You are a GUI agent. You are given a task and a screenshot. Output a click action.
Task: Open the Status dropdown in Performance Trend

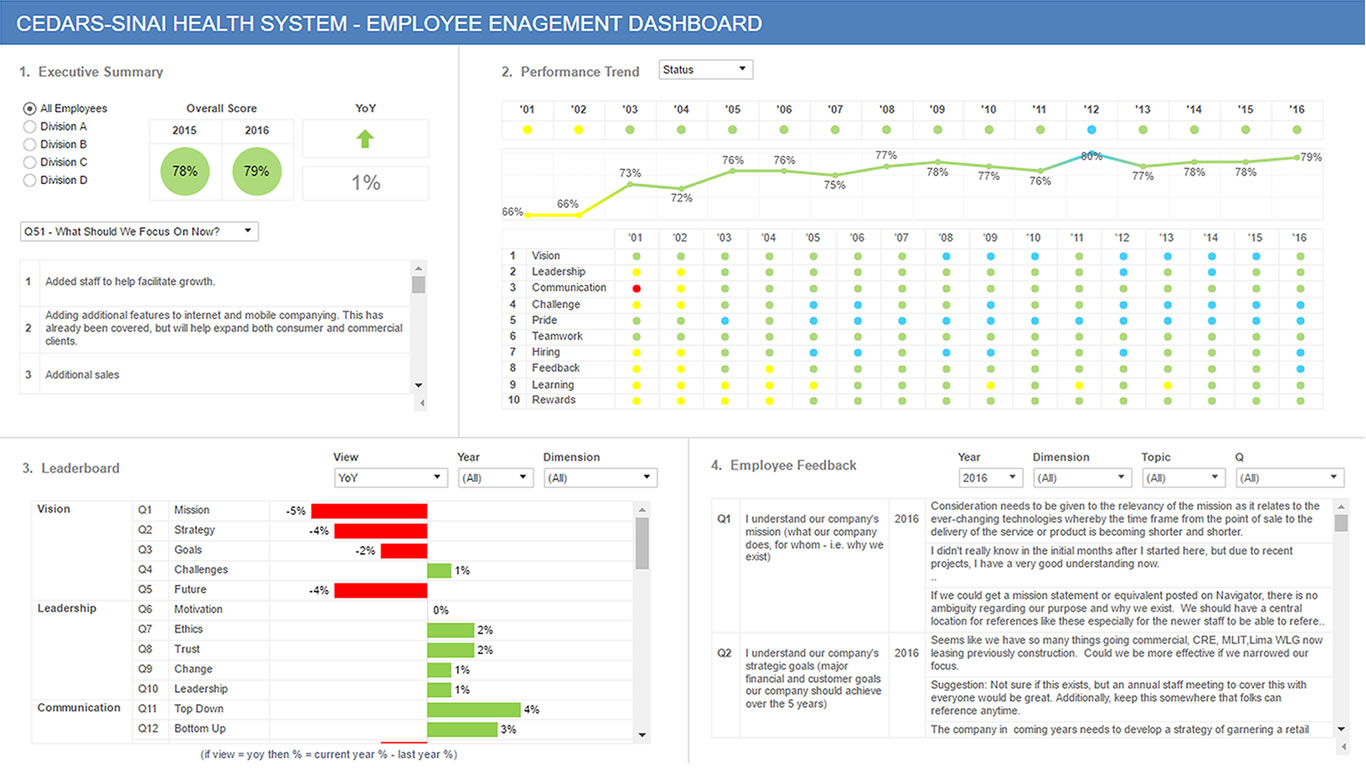[x=705, y=70]
